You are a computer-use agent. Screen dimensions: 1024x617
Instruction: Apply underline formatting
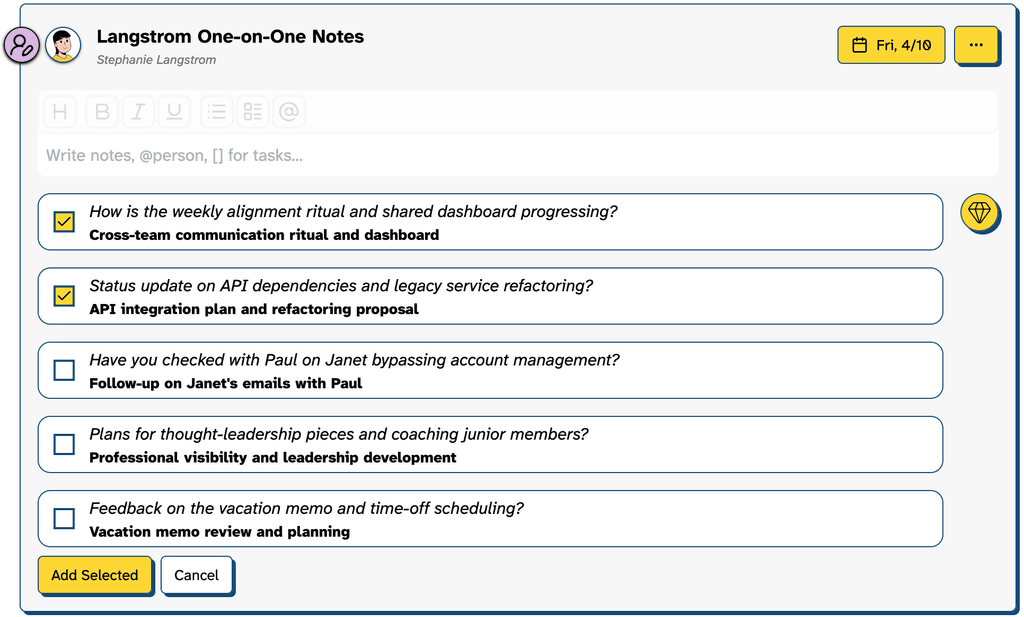click(174, 112)
